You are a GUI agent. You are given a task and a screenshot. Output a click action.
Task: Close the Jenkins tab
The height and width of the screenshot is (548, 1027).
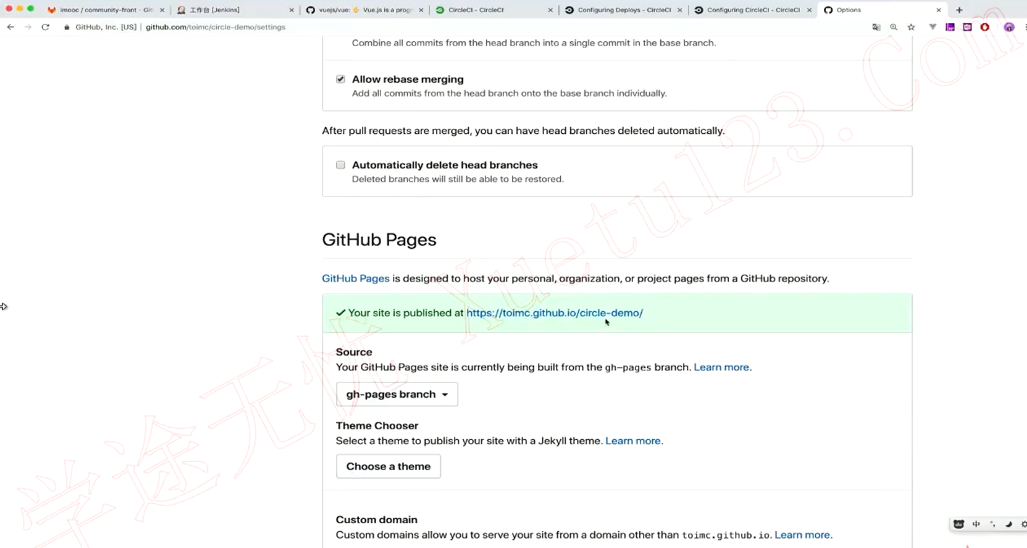[291, 10]
